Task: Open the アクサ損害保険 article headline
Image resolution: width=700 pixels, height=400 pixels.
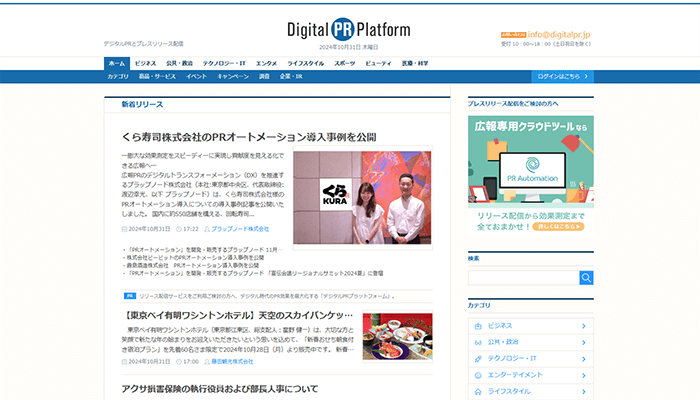Action: 220,389
